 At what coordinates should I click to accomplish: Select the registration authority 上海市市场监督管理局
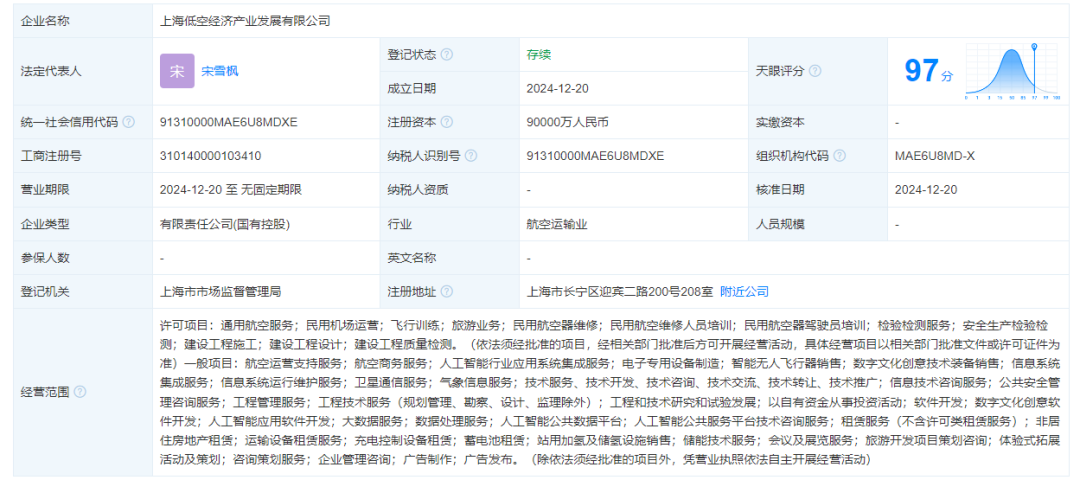point(220,292)
